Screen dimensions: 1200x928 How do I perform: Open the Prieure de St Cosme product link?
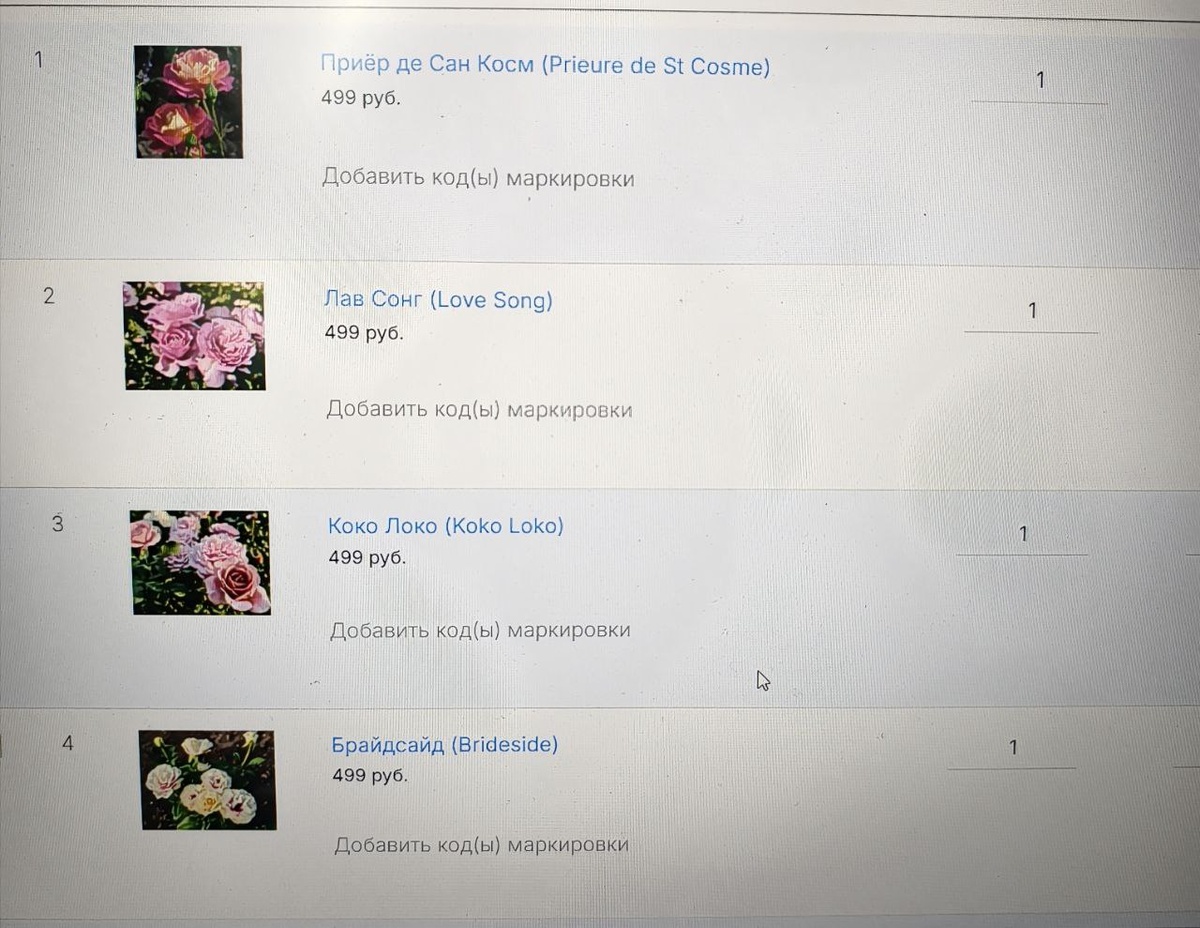(x=545, y=66)
